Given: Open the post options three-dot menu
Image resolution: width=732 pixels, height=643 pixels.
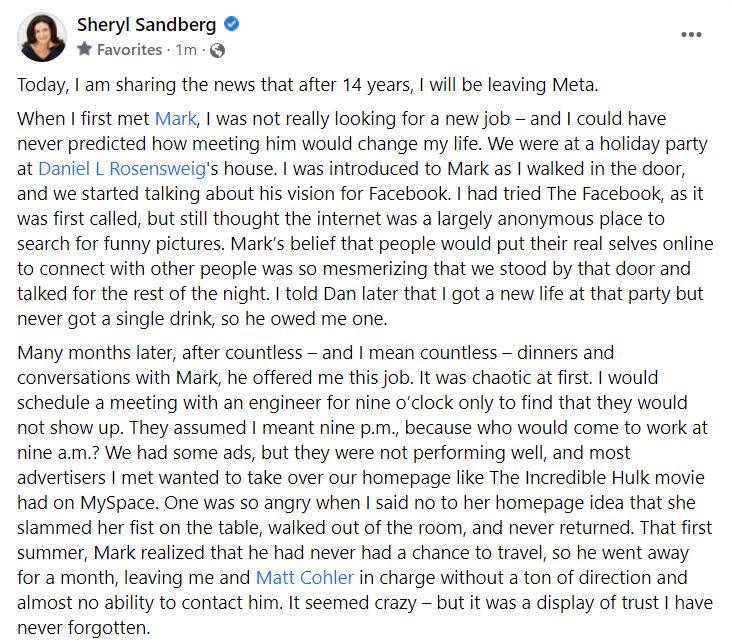Looking at the screenshot, I should point(691,34).
